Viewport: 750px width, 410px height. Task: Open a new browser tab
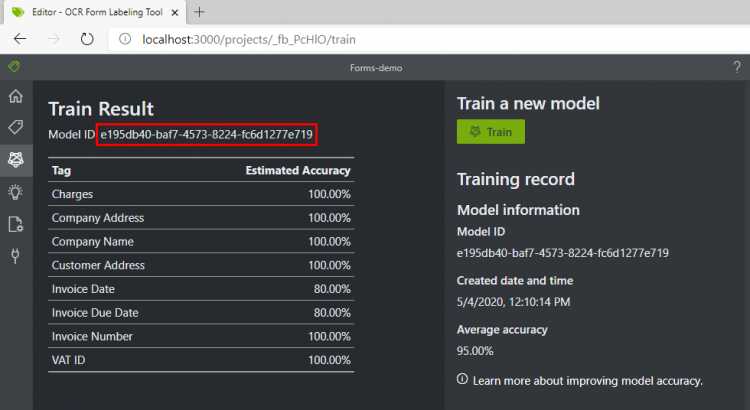click(x=199, y=12)
